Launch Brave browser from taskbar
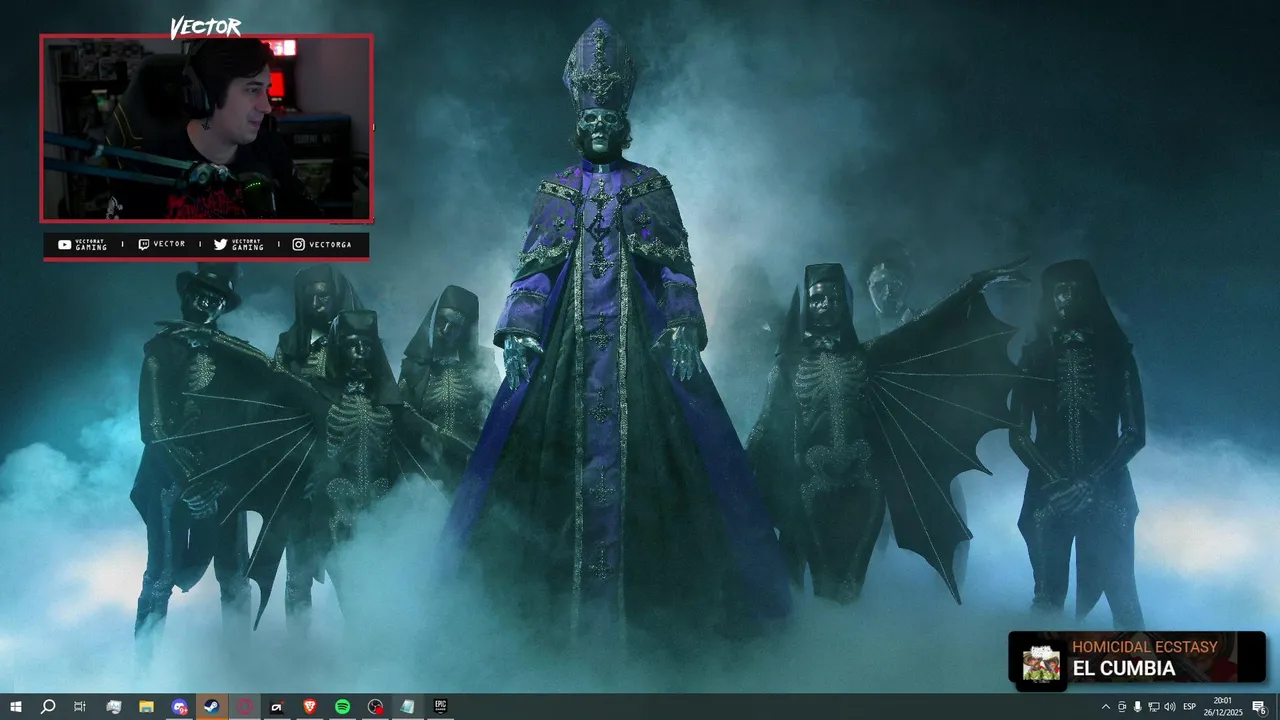Image resolution: width=1280 pixels, height=720 pixels. click(309, 707)
